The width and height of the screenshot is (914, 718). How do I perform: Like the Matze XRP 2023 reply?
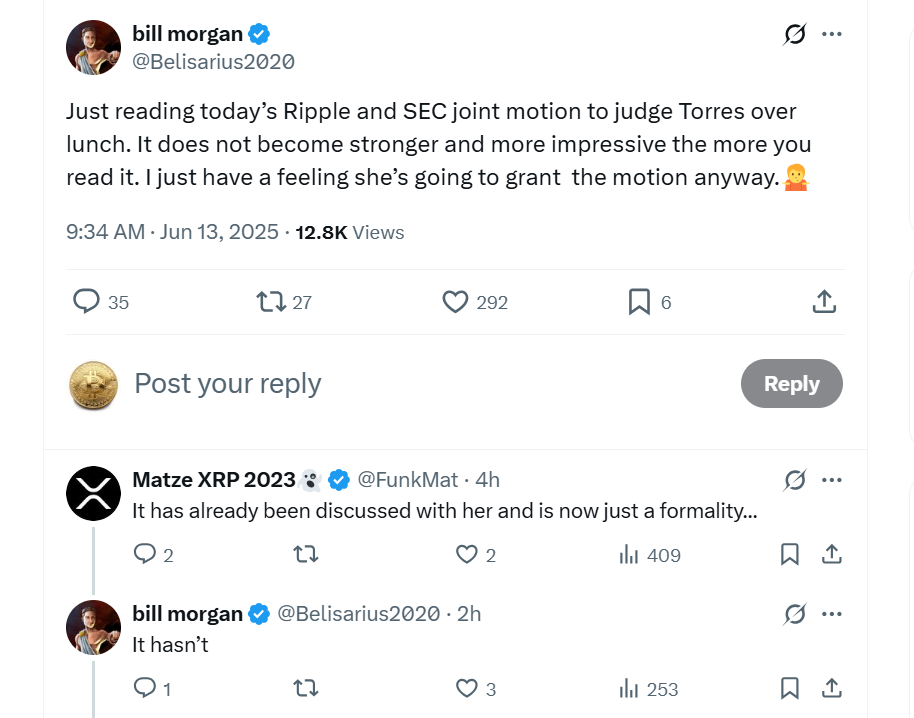pyautogui.click(x=467, y=555)
